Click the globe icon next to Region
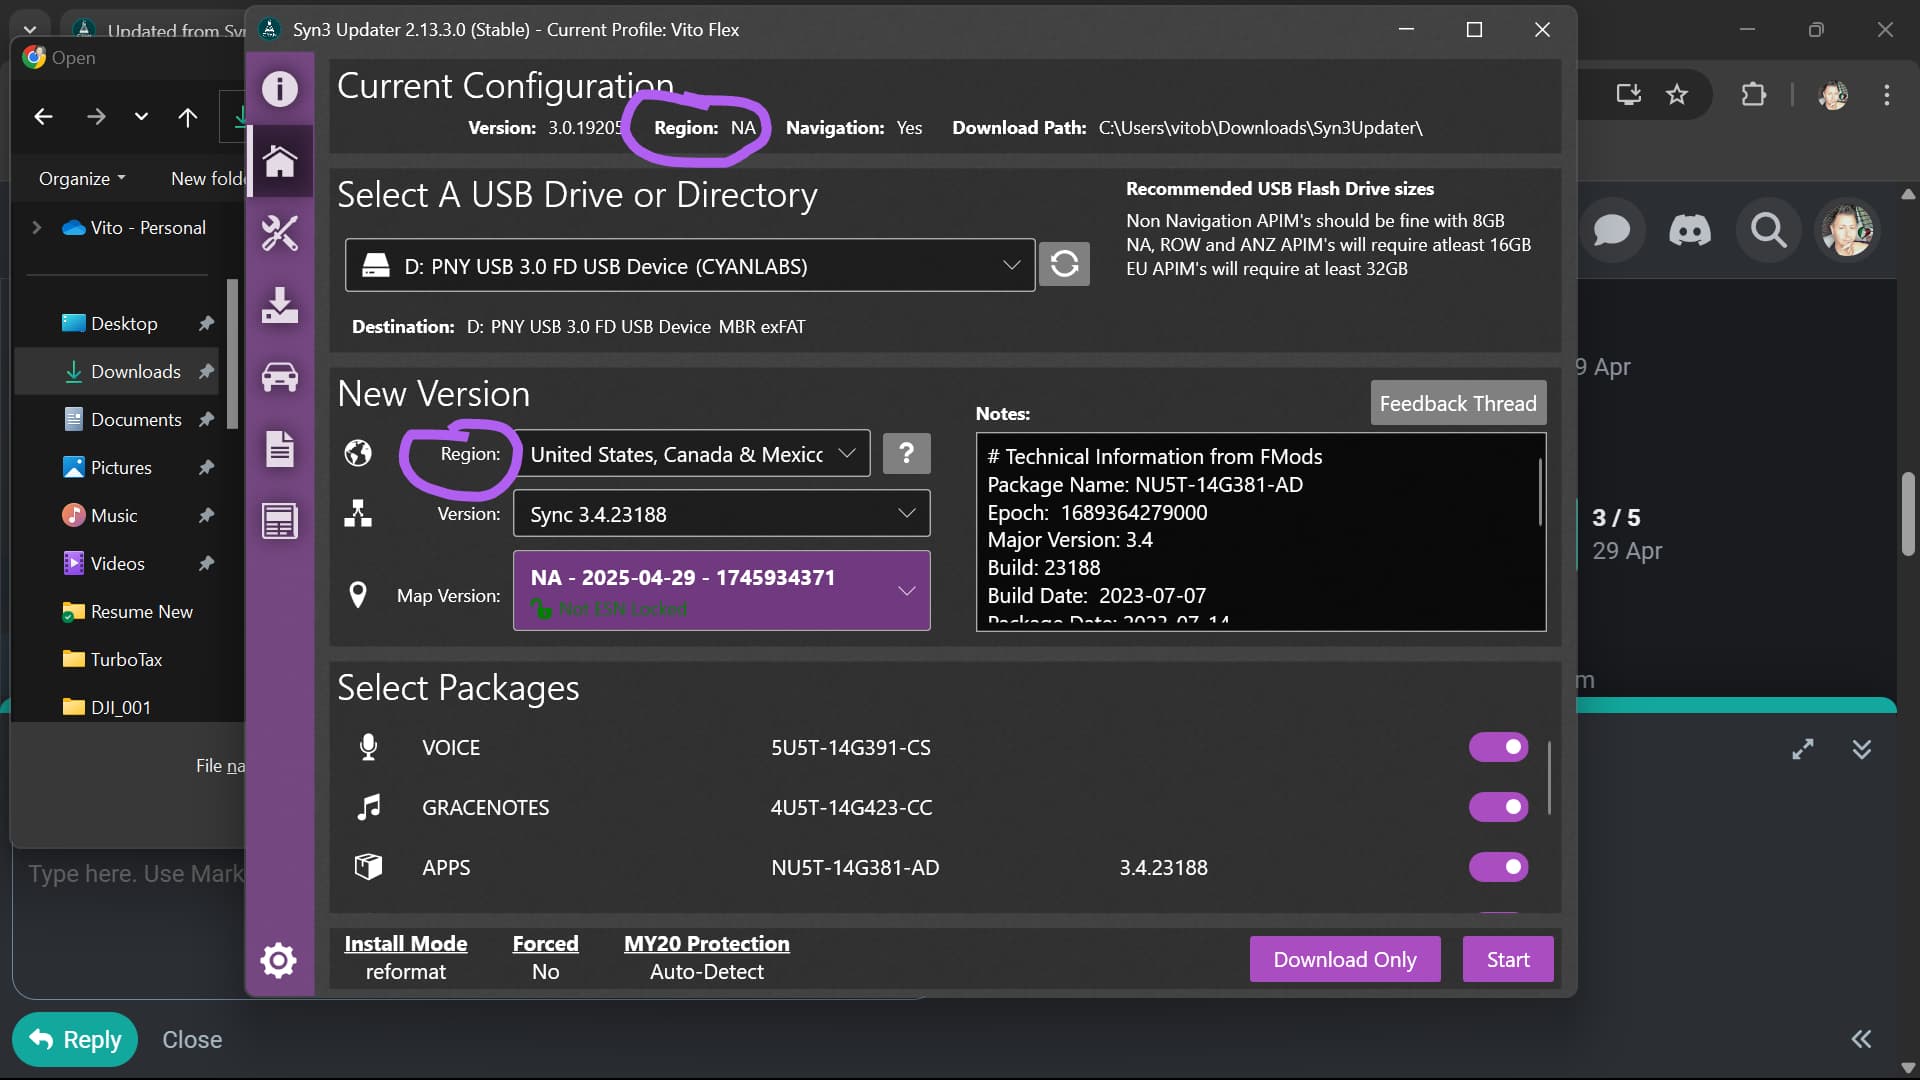 358,453
